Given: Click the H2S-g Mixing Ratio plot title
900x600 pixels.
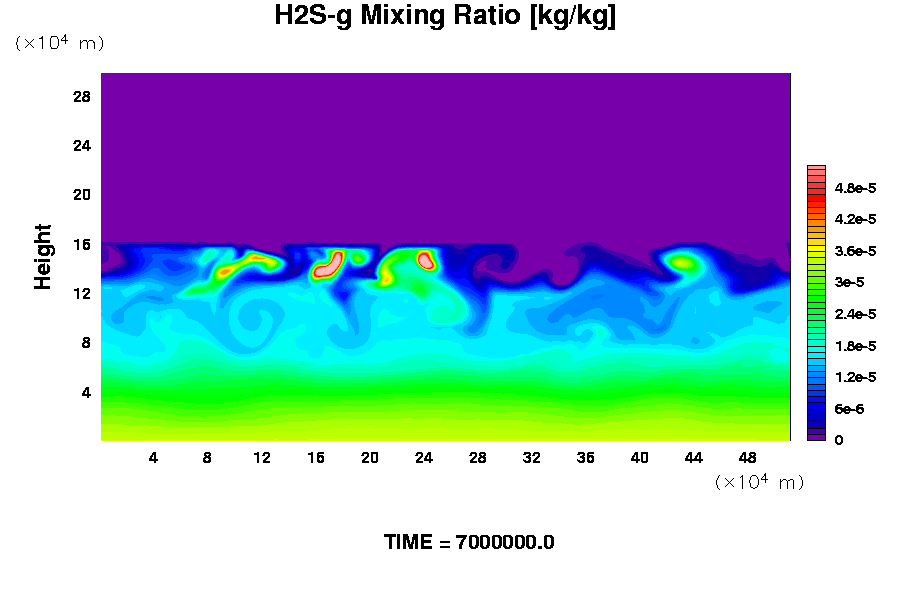Looking at the screenshot, I should click(x=445, y=17).
